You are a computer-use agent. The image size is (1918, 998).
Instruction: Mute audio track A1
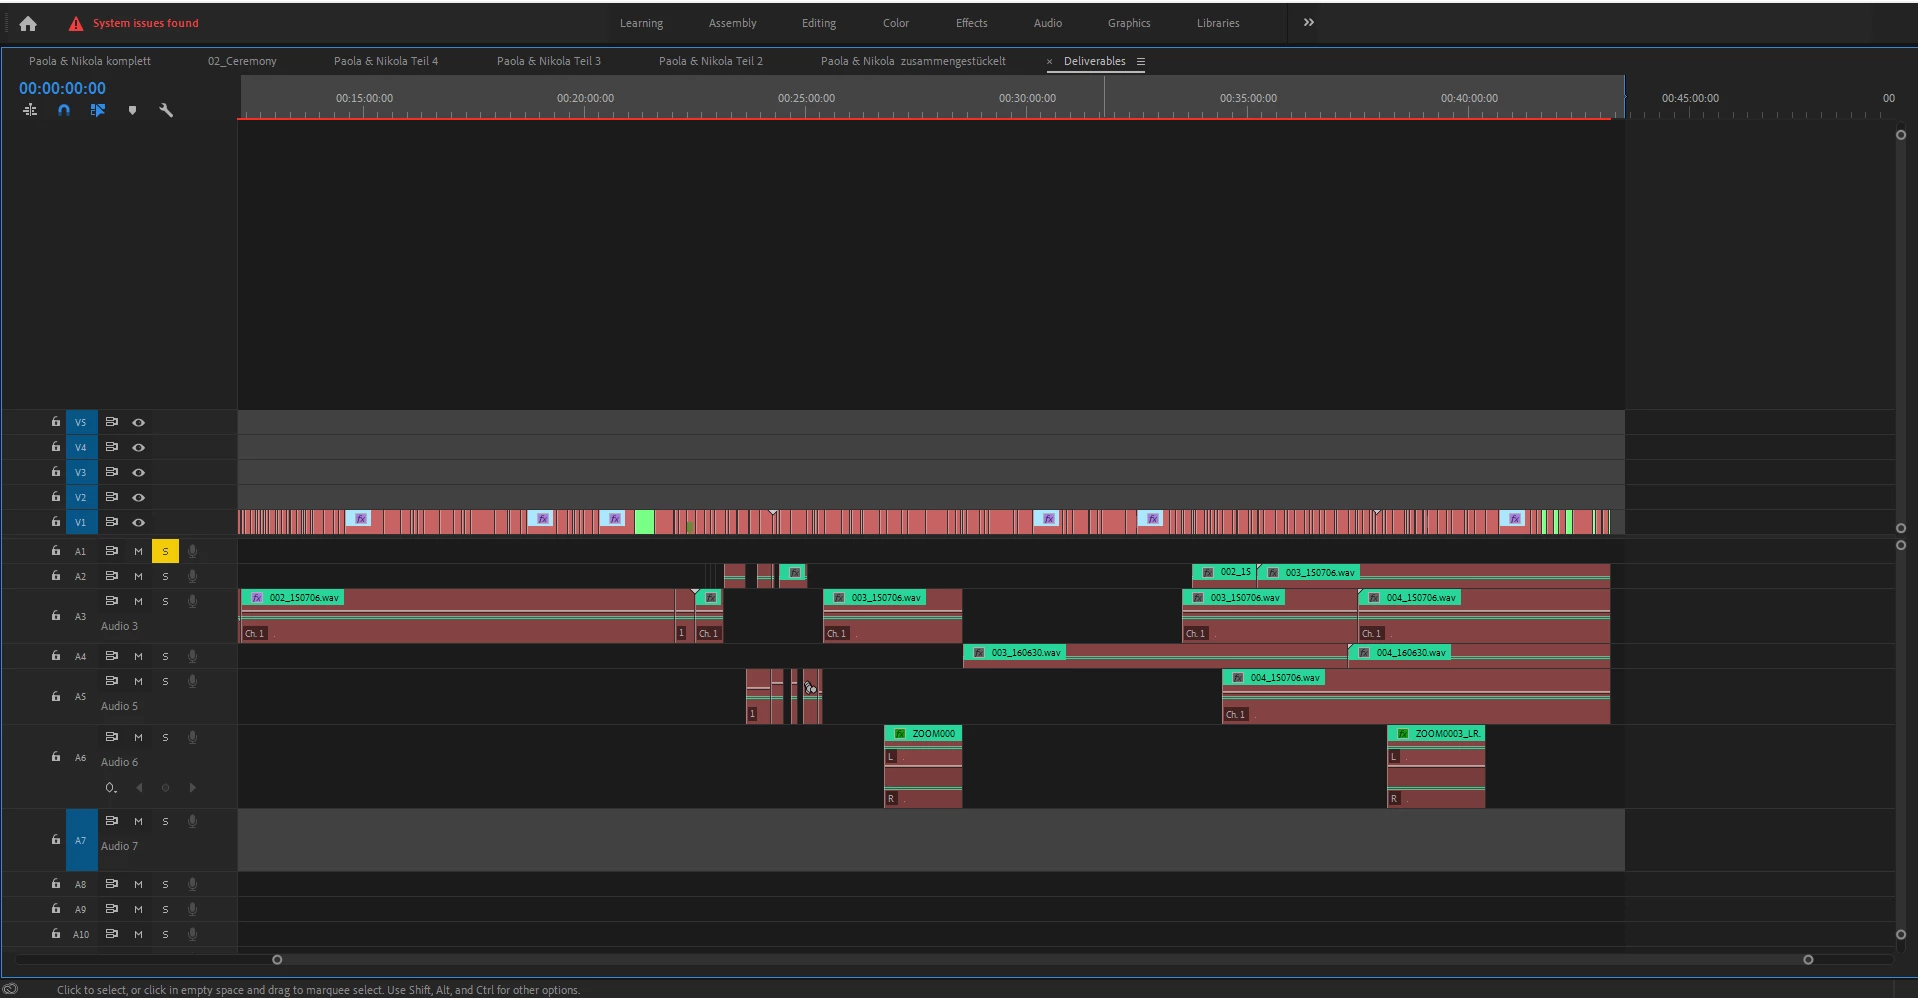click(138, 551)
